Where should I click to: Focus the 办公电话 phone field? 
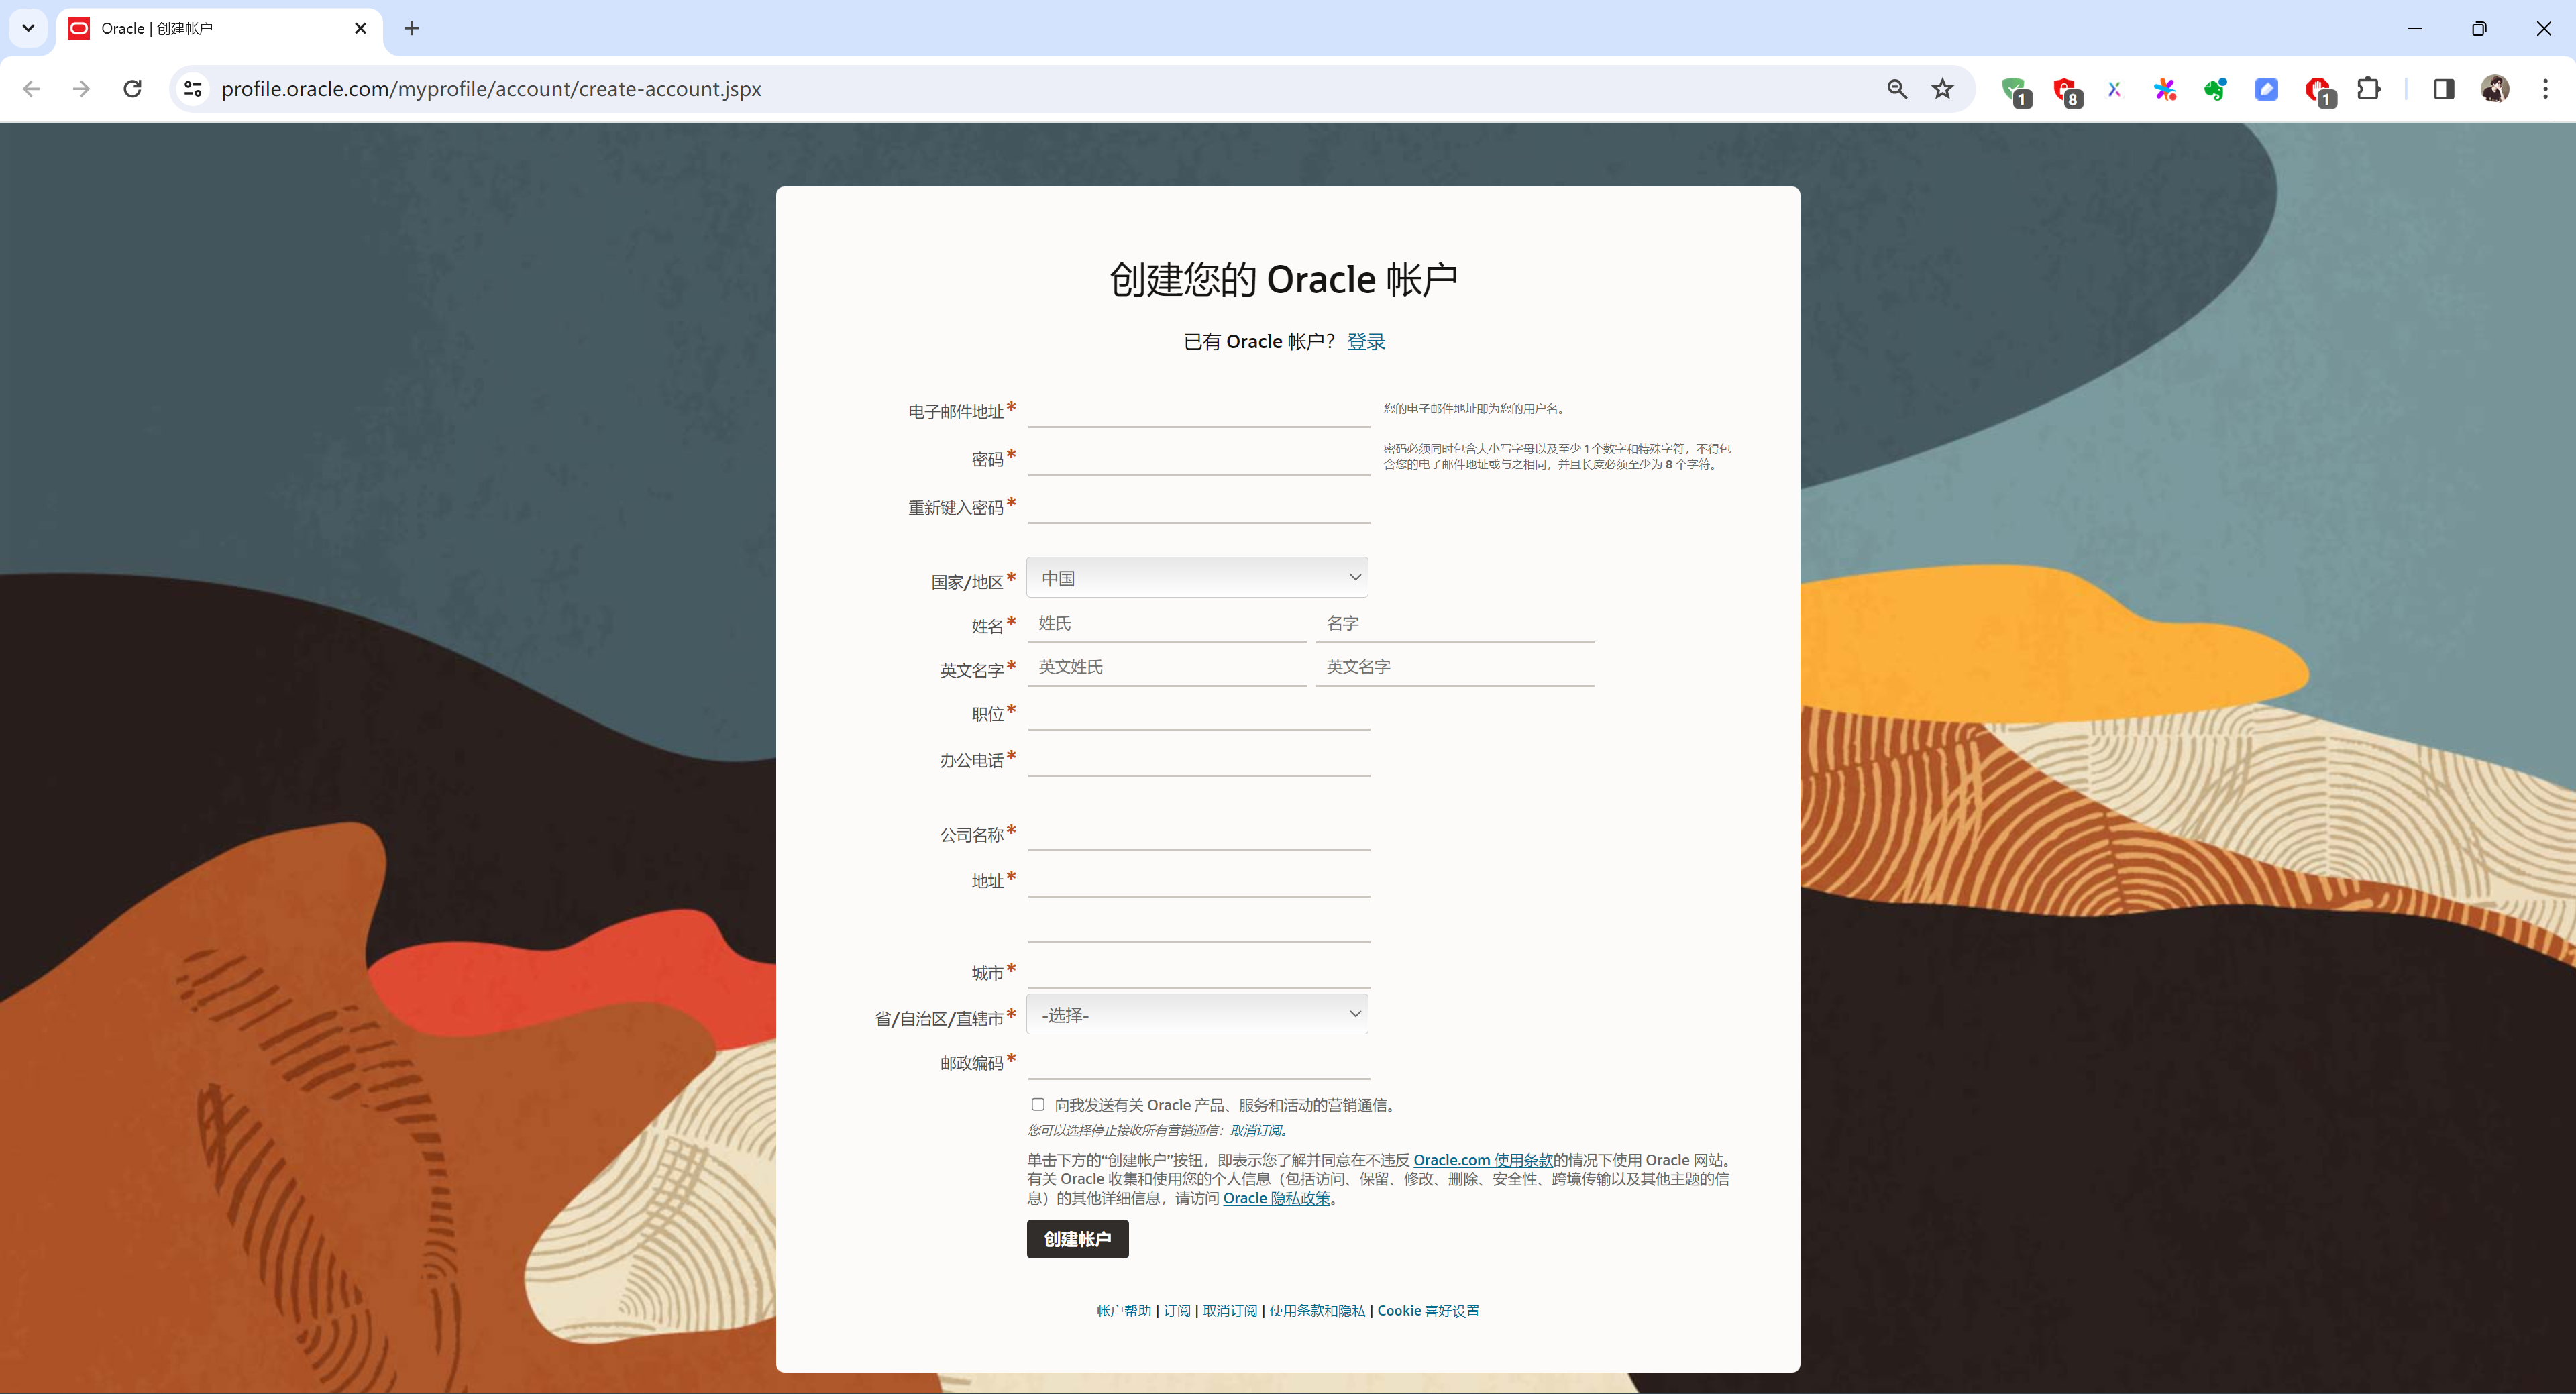tap(1198, 759)
